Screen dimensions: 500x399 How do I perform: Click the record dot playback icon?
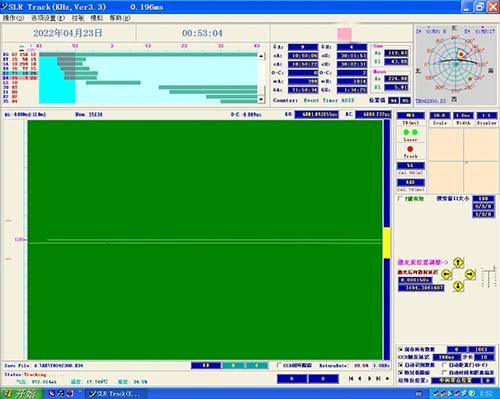point(387,379)
